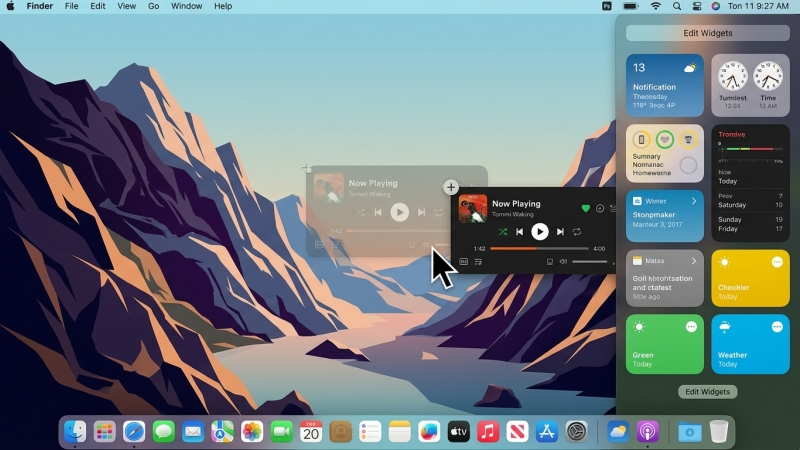This screenshot has height=450, width=800.
Task: Open the File menu
Action: (x=71, y=6)
